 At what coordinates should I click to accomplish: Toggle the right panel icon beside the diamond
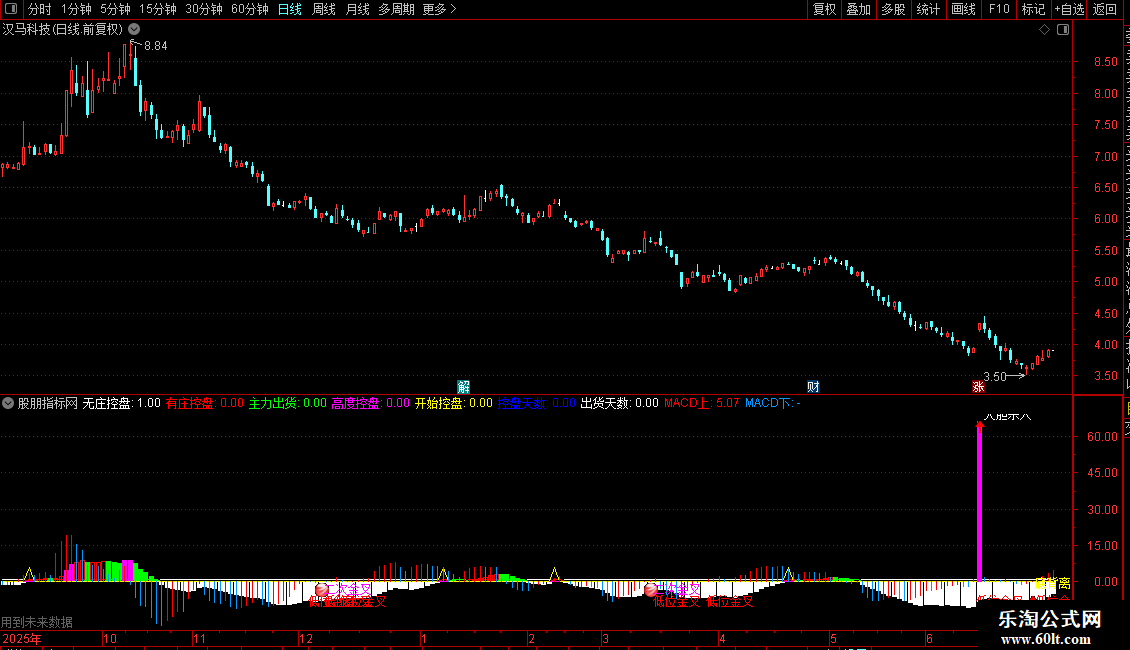pyautogui.click(x=1063, y=30)
